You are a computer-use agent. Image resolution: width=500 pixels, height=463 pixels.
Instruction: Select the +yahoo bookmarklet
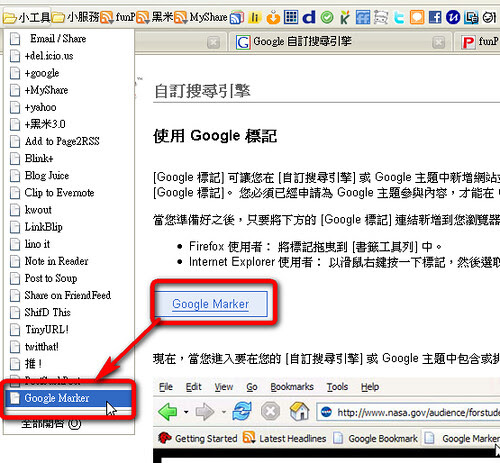coord(69,107)
